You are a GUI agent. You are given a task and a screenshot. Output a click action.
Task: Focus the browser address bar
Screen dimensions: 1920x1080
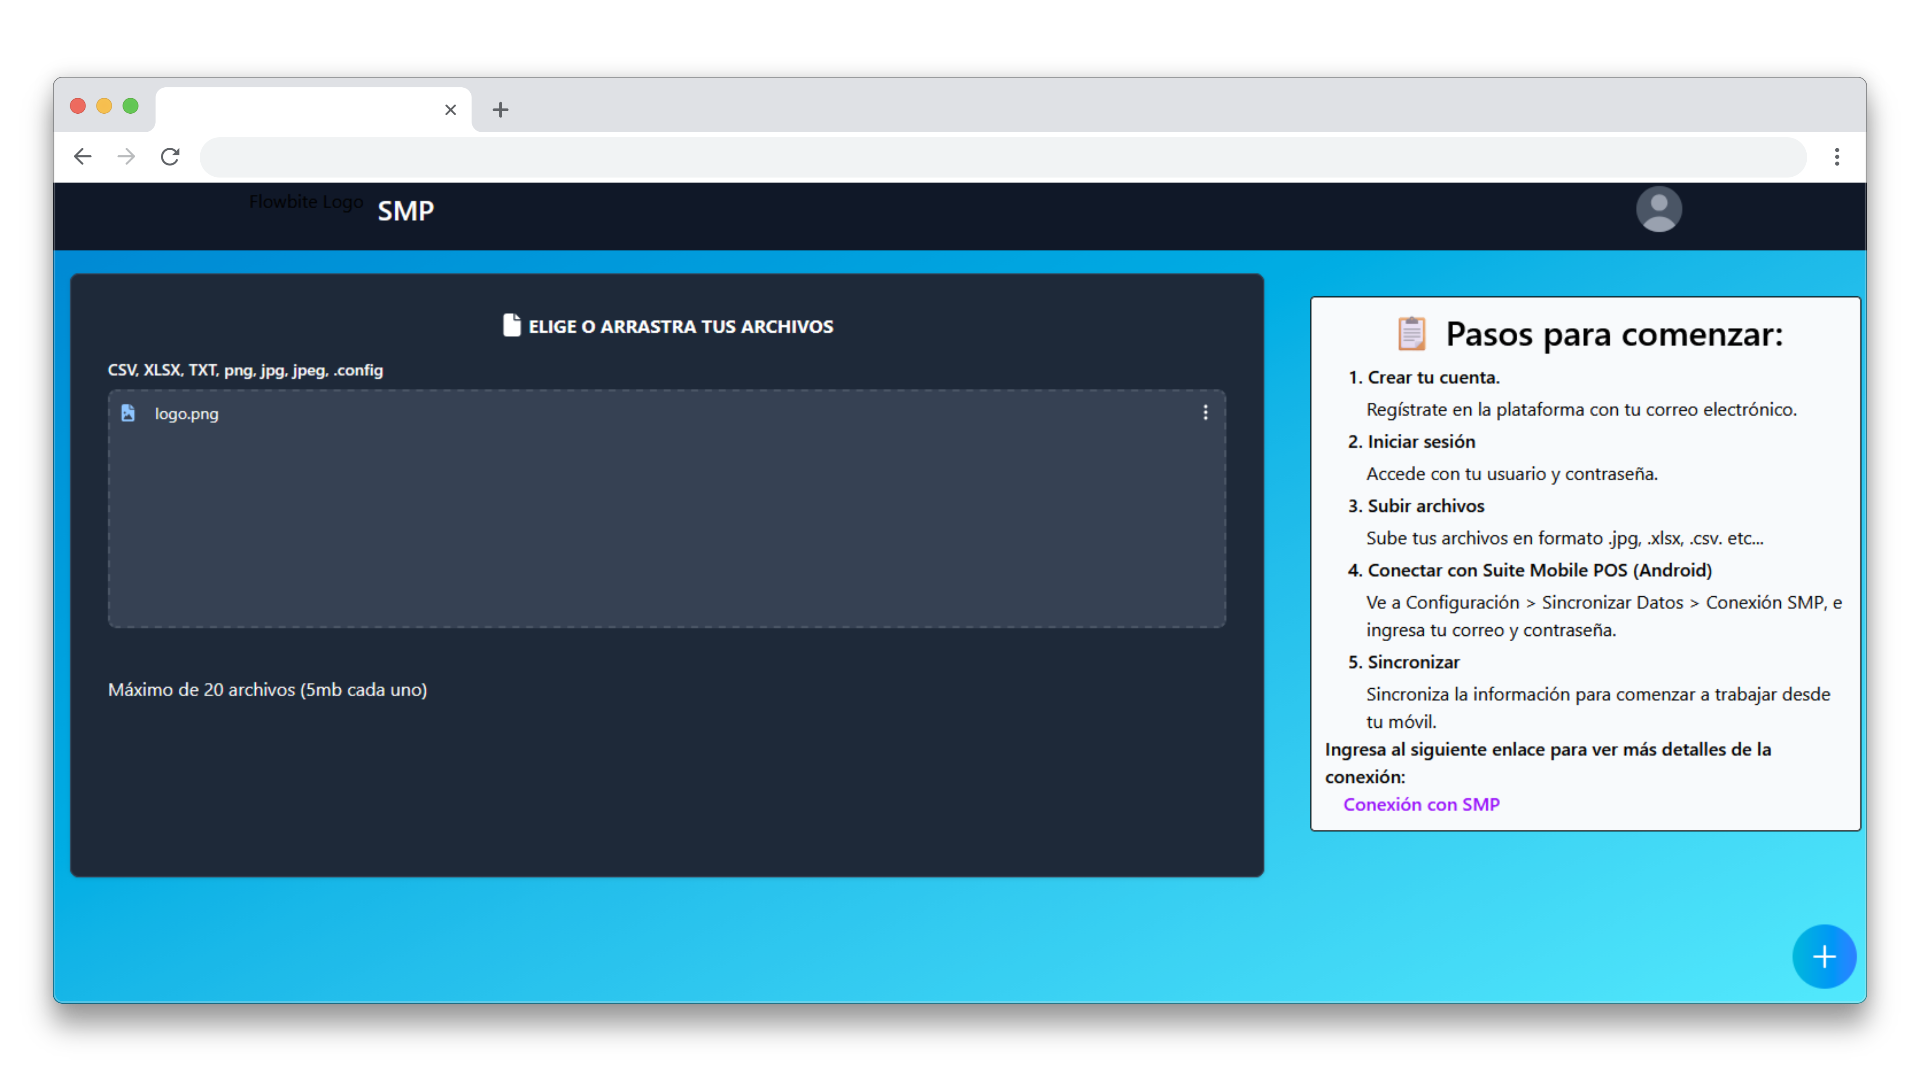coord(1000,157)
